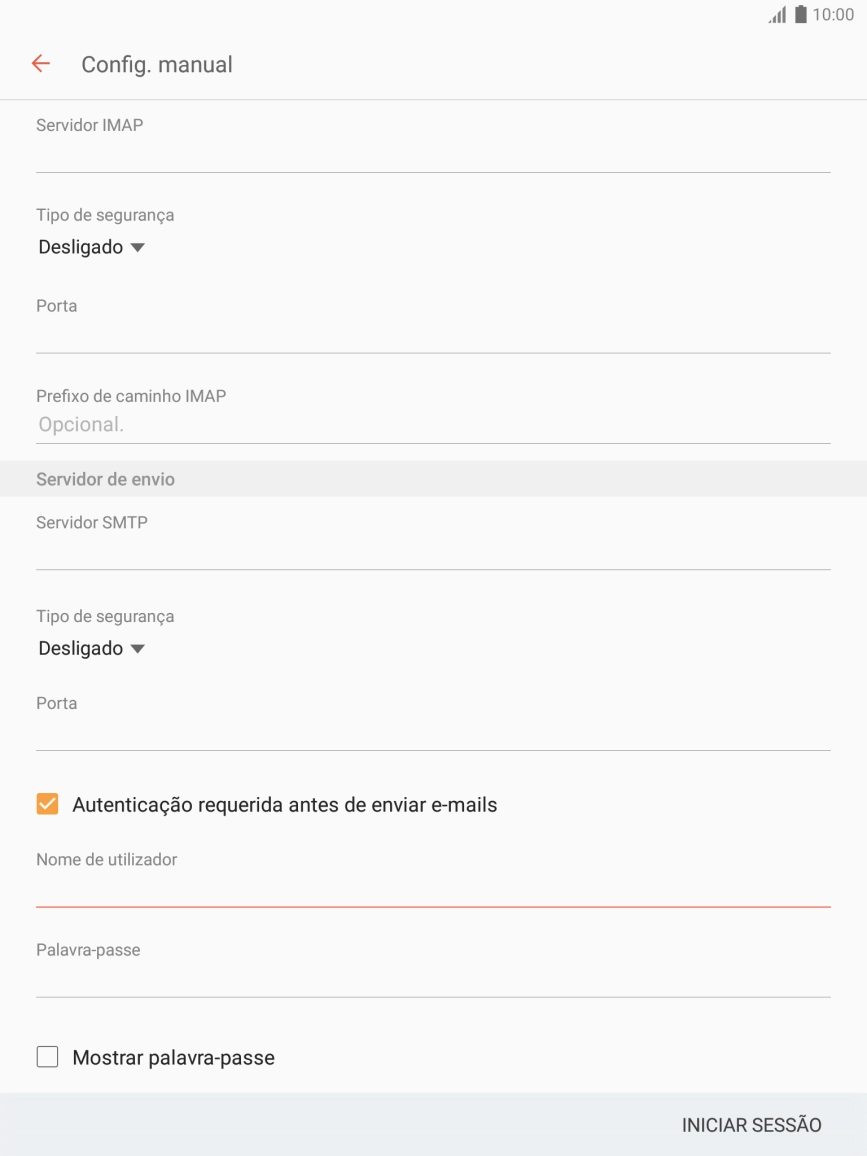The image size is (867, 1156).
Task: Tap the Config. manual title text
Action: pyautogui.click(x=157, y=64)
